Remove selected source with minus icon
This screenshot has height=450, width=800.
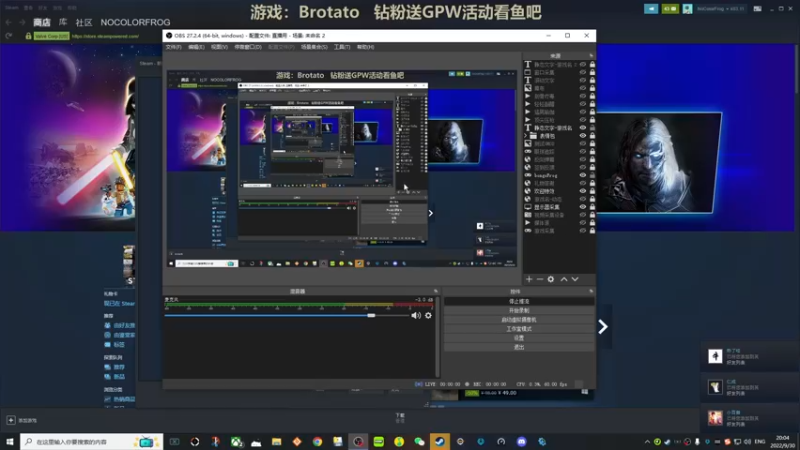(540, 279)
